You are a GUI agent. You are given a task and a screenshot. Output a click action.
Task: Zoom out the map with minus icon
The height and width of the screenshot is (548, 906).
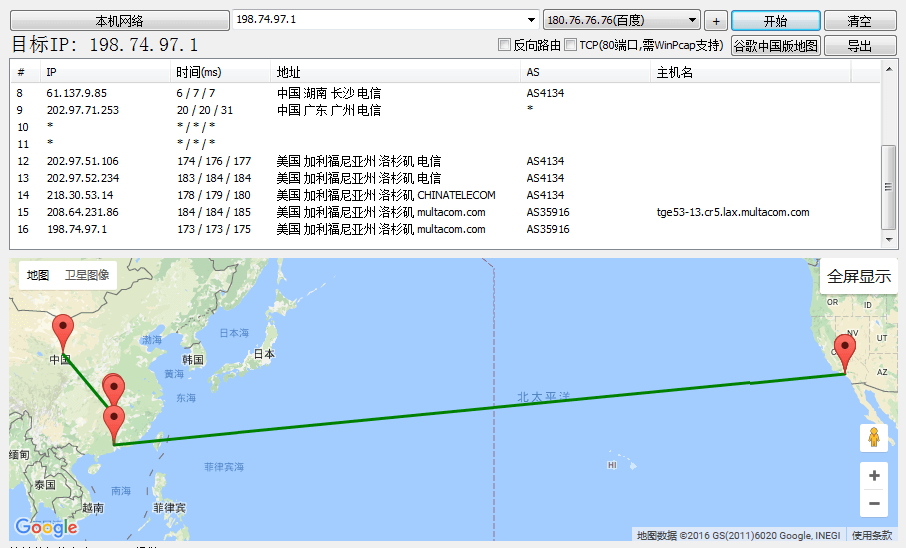click(874, 503)
